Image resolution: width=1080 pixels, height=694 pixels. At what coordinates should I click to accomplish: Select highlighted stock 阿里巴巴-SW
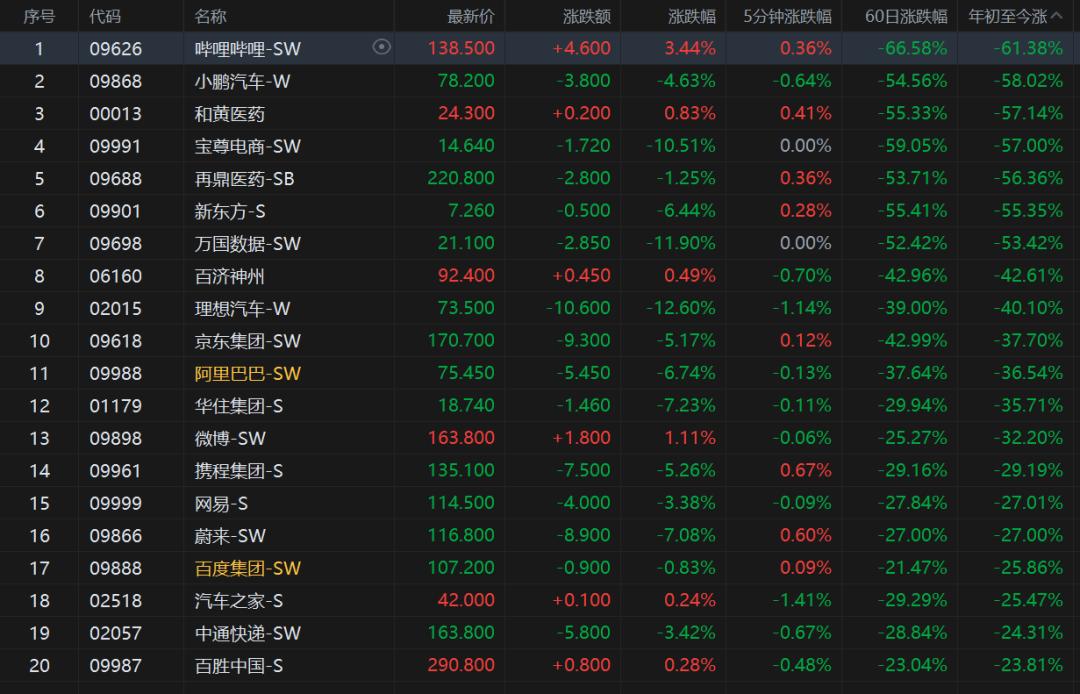tap(248, 373)
